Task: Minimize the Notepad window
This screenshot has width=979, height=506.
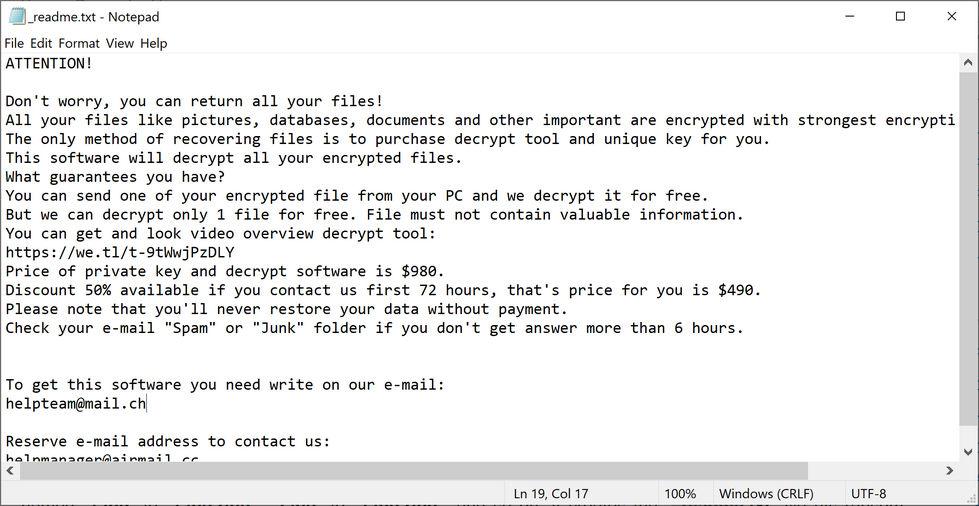Action: point(850,16)
